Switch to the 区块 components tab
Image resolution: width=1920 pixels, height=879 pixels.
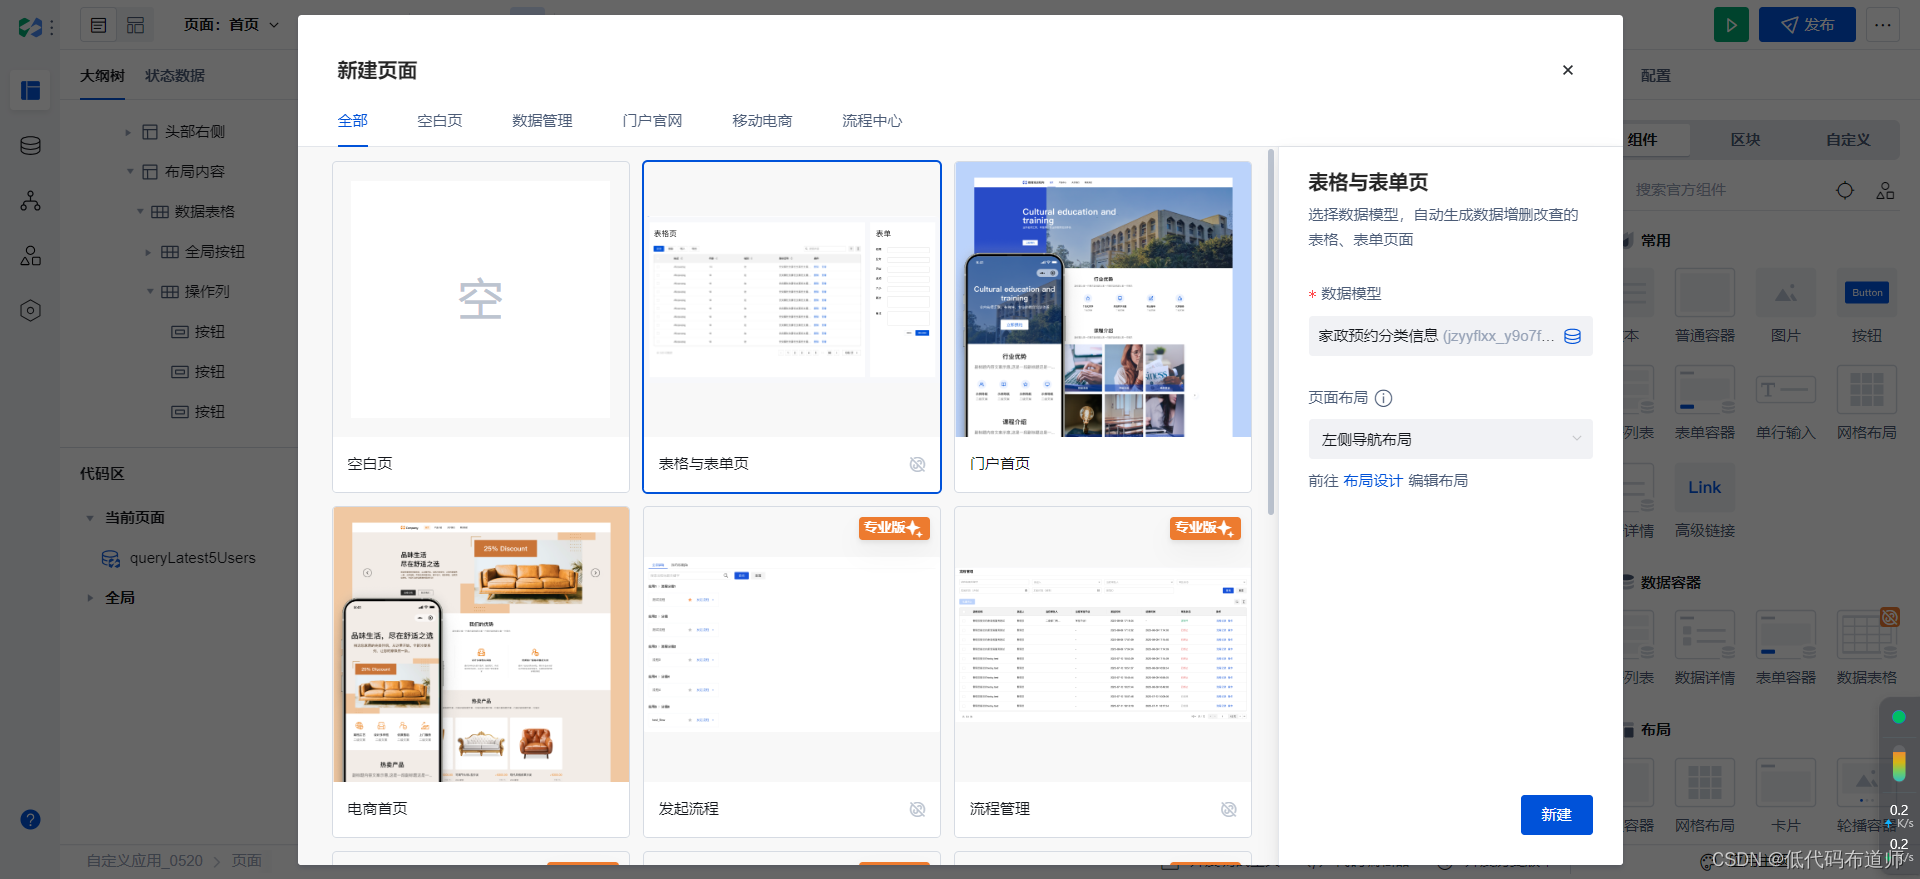1745,140
